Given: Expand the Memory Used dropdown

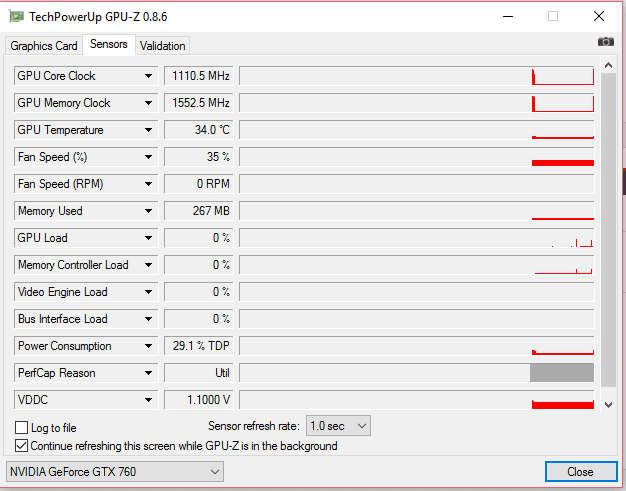Looking at the screenshot, I should click(x=149, y=211).
